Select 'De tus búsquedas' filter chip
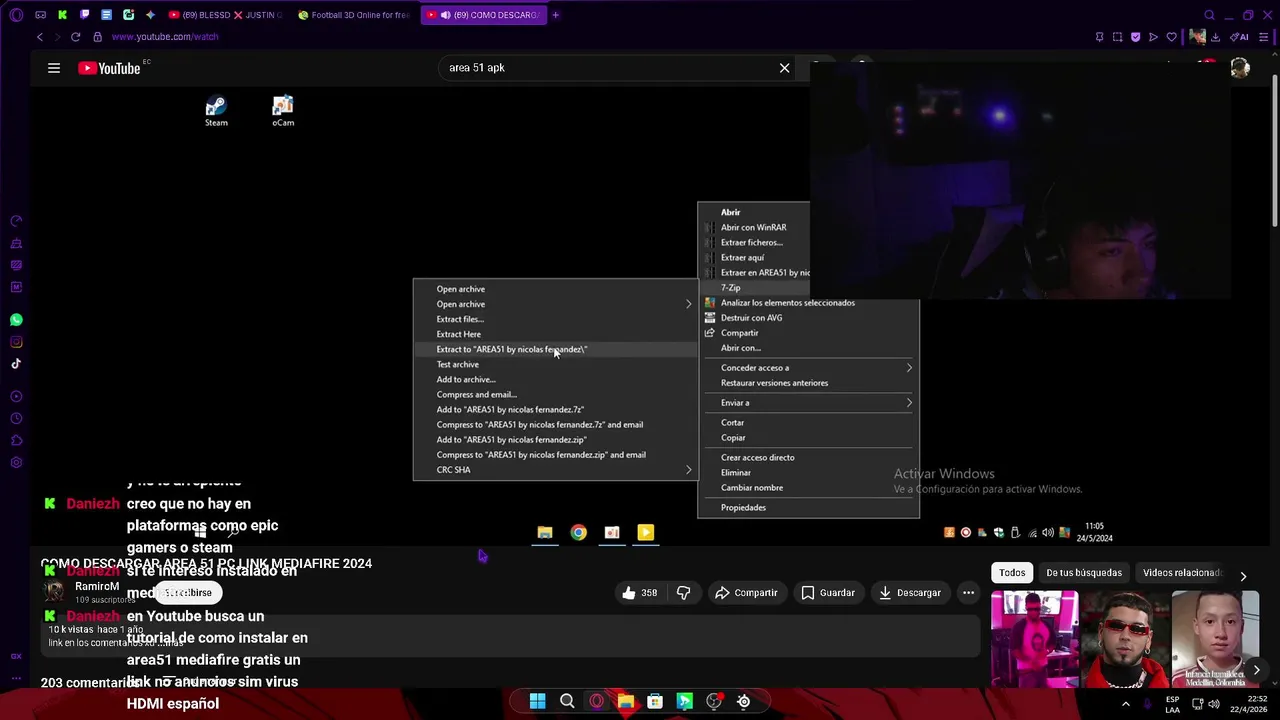1280x720 pixels. [1084, 573]
